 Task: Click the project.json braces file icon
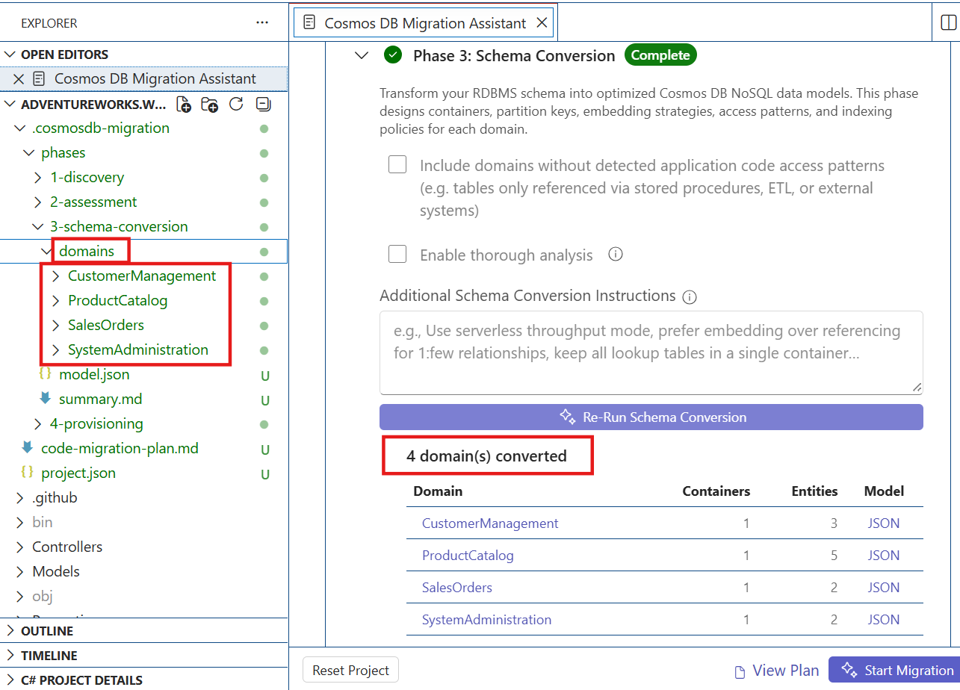pyautogui.click(x=27, y=471)
